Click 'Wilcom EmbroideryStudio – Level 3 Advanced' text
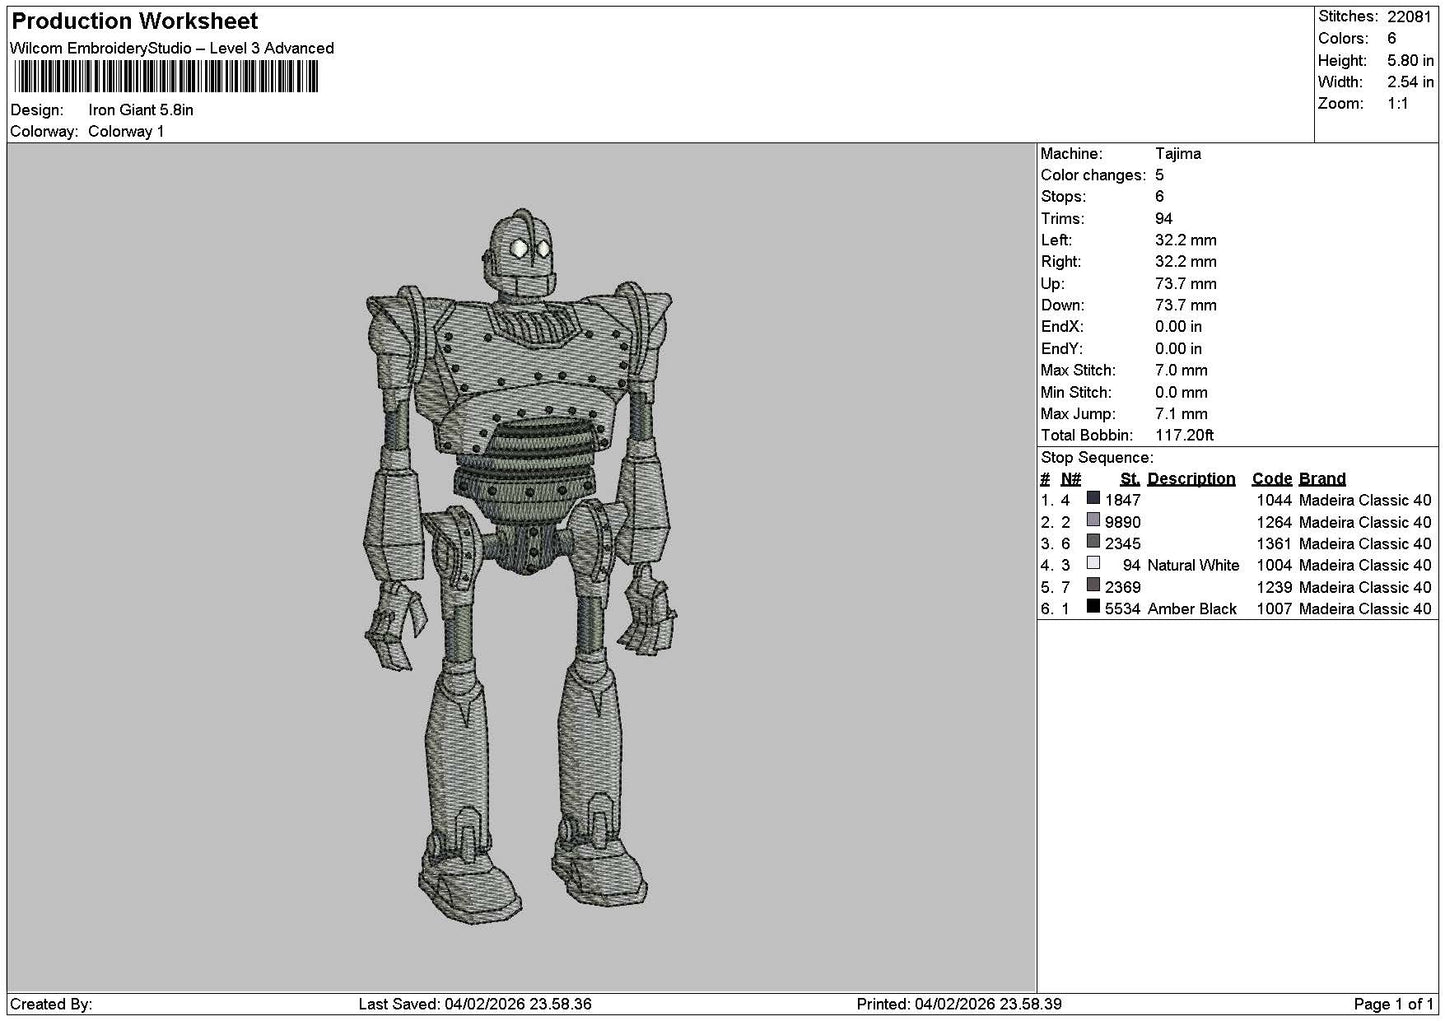 172,48
